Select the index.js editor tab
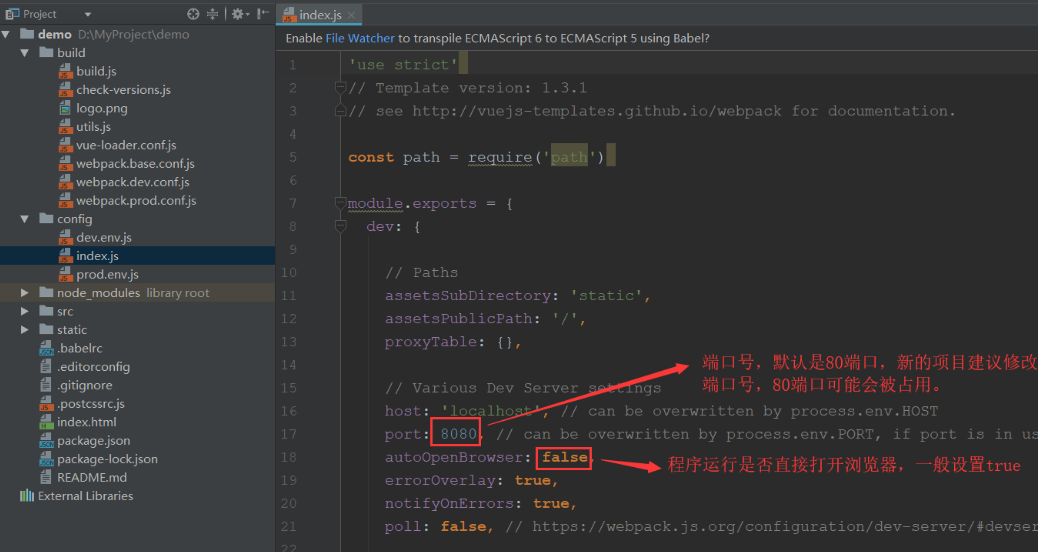This screenshot has width=1045, height=552. pos(320,15)
